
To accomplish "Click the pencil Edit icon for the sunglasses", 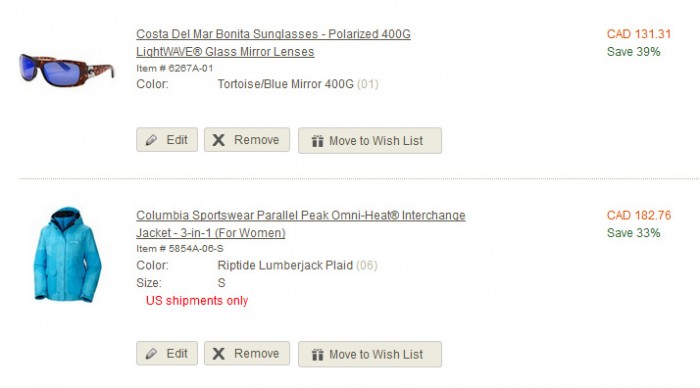I will coord(151,140).
